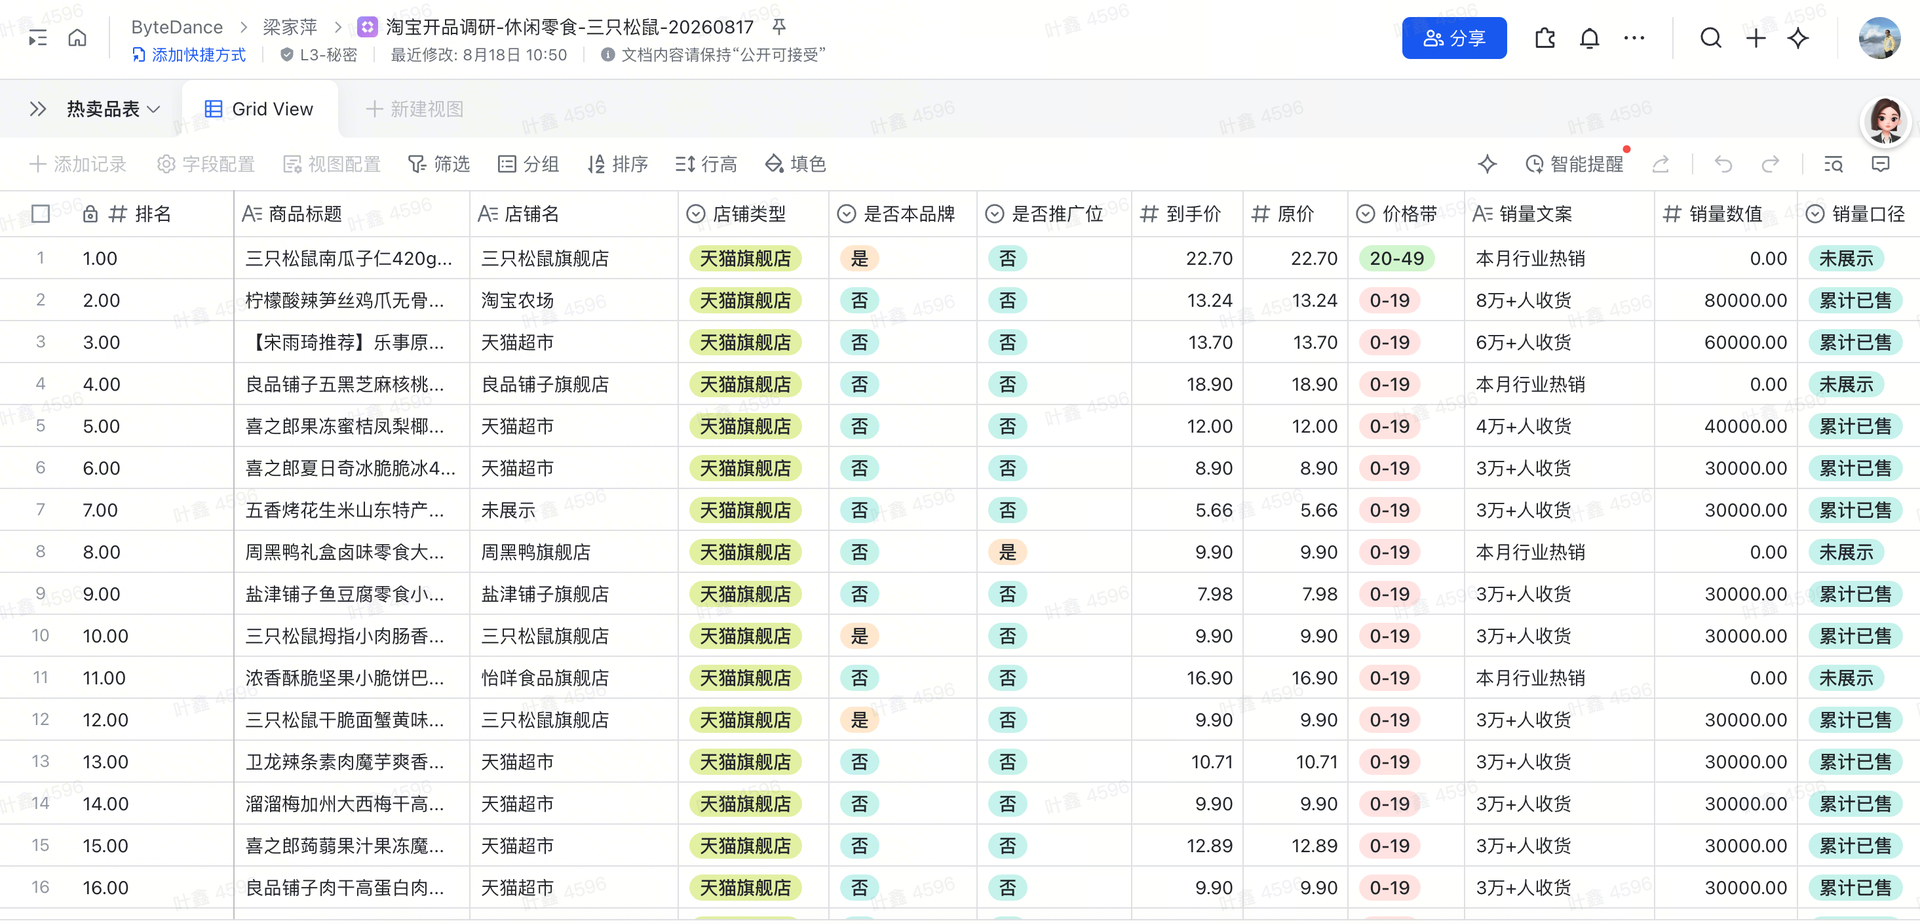Click the 20-49 price band tag
Viewport: 1920px width, 923px height.
click(1397, 258)
